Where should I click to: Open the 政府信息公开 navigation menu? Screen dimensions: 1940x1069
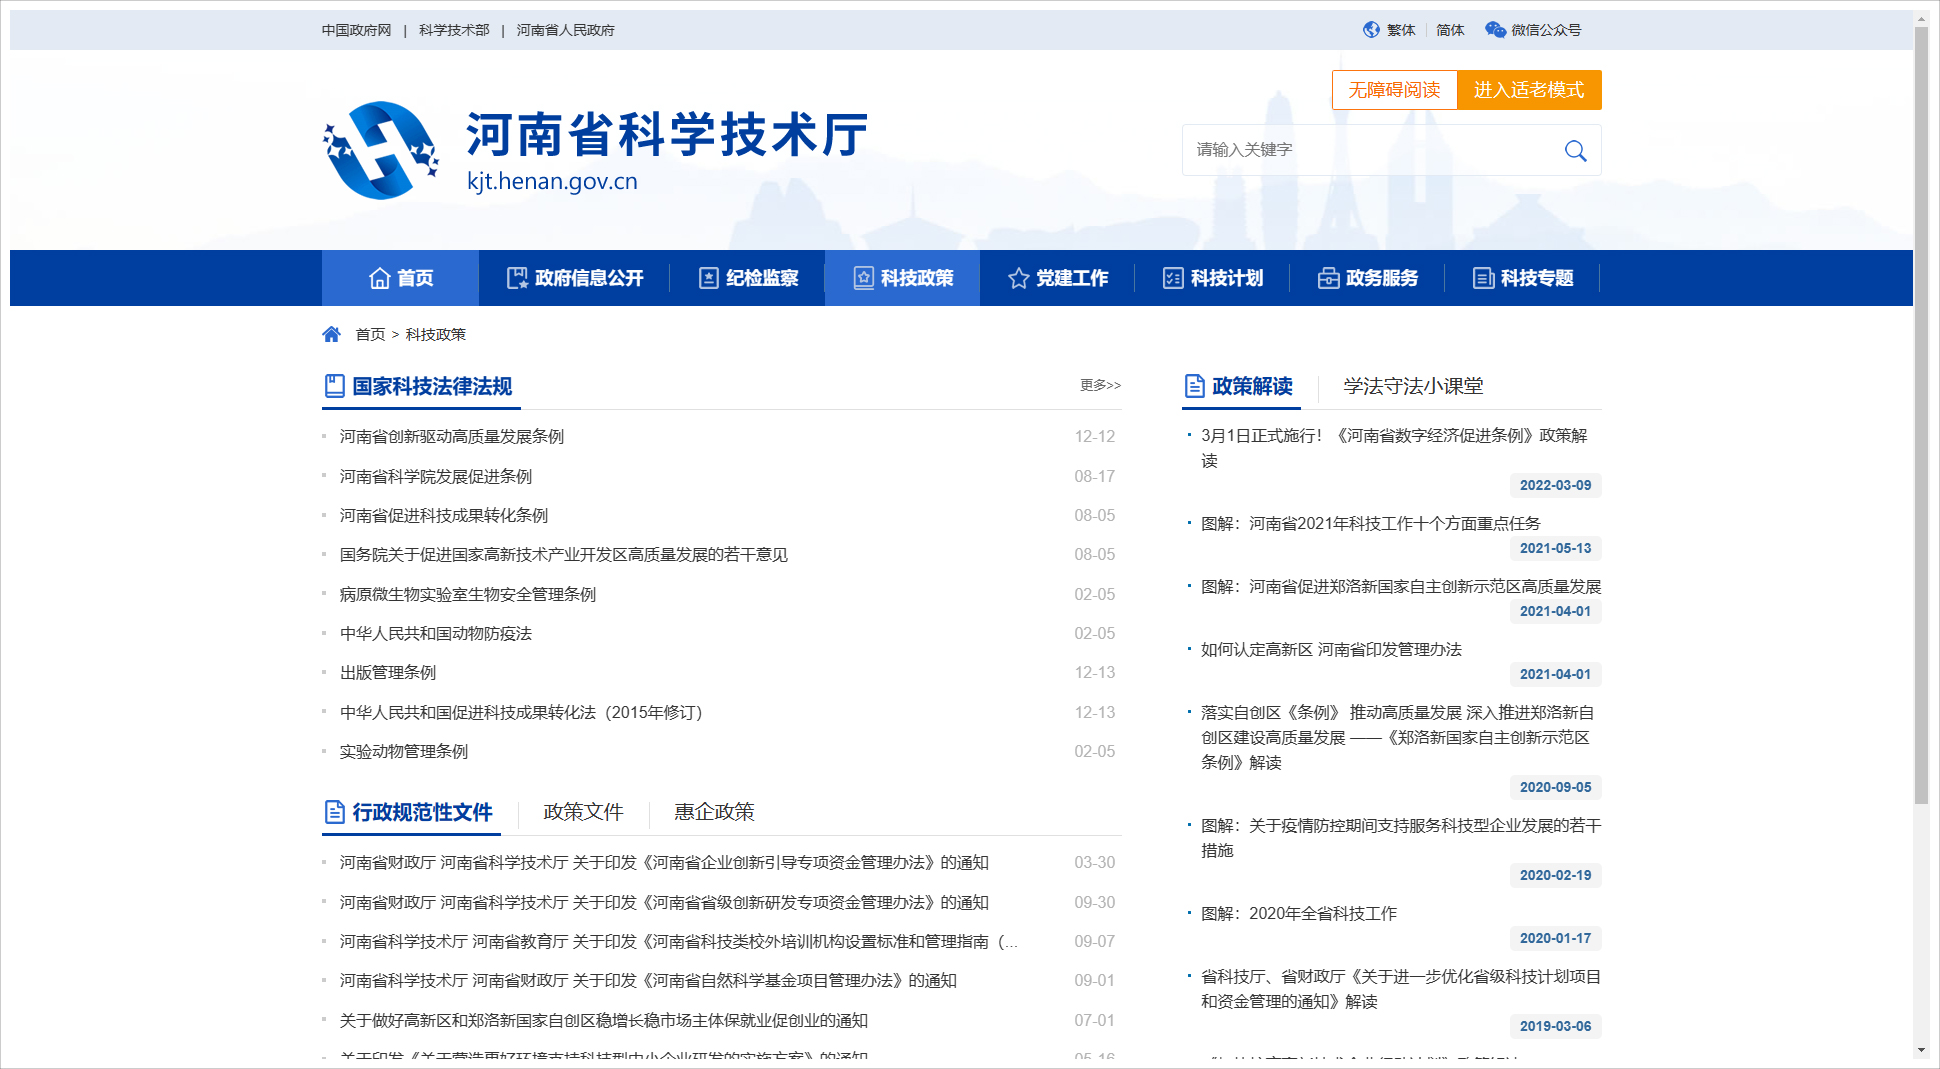point(575,278)
